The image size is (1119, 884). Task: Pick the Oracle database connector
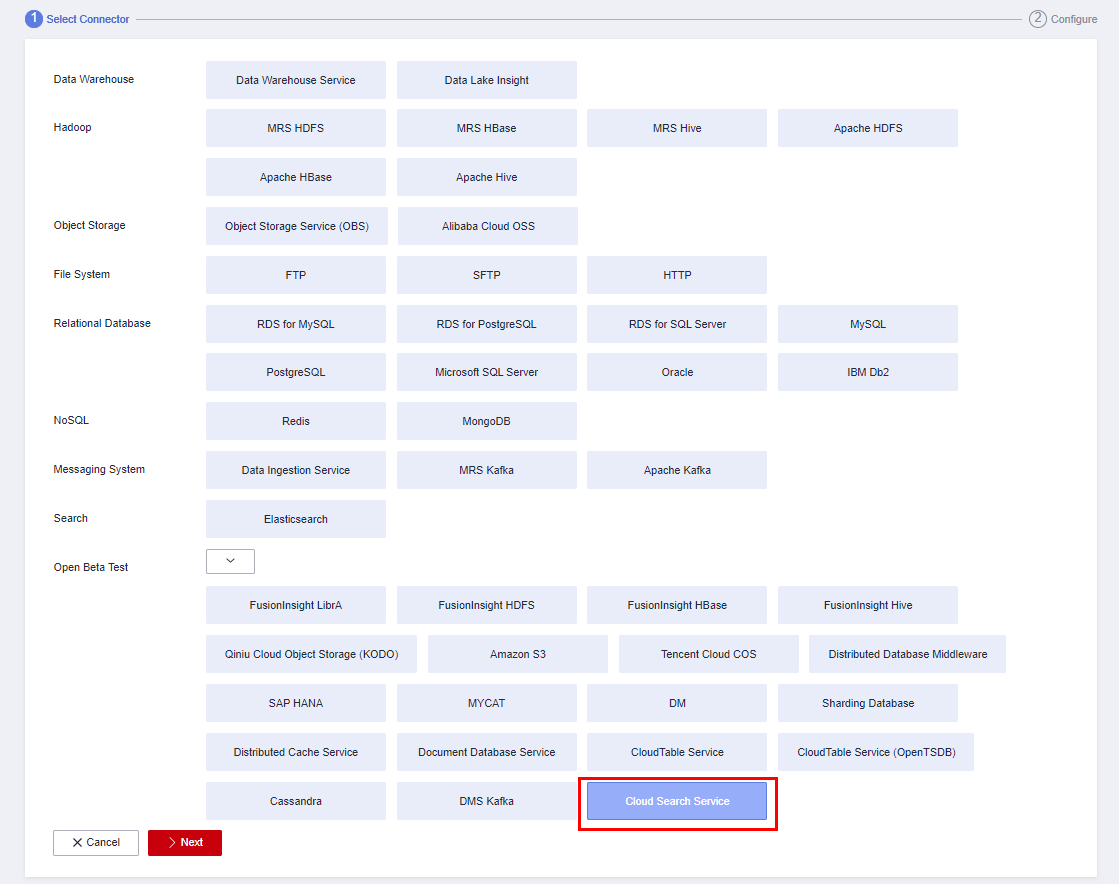tap(677, 372)
